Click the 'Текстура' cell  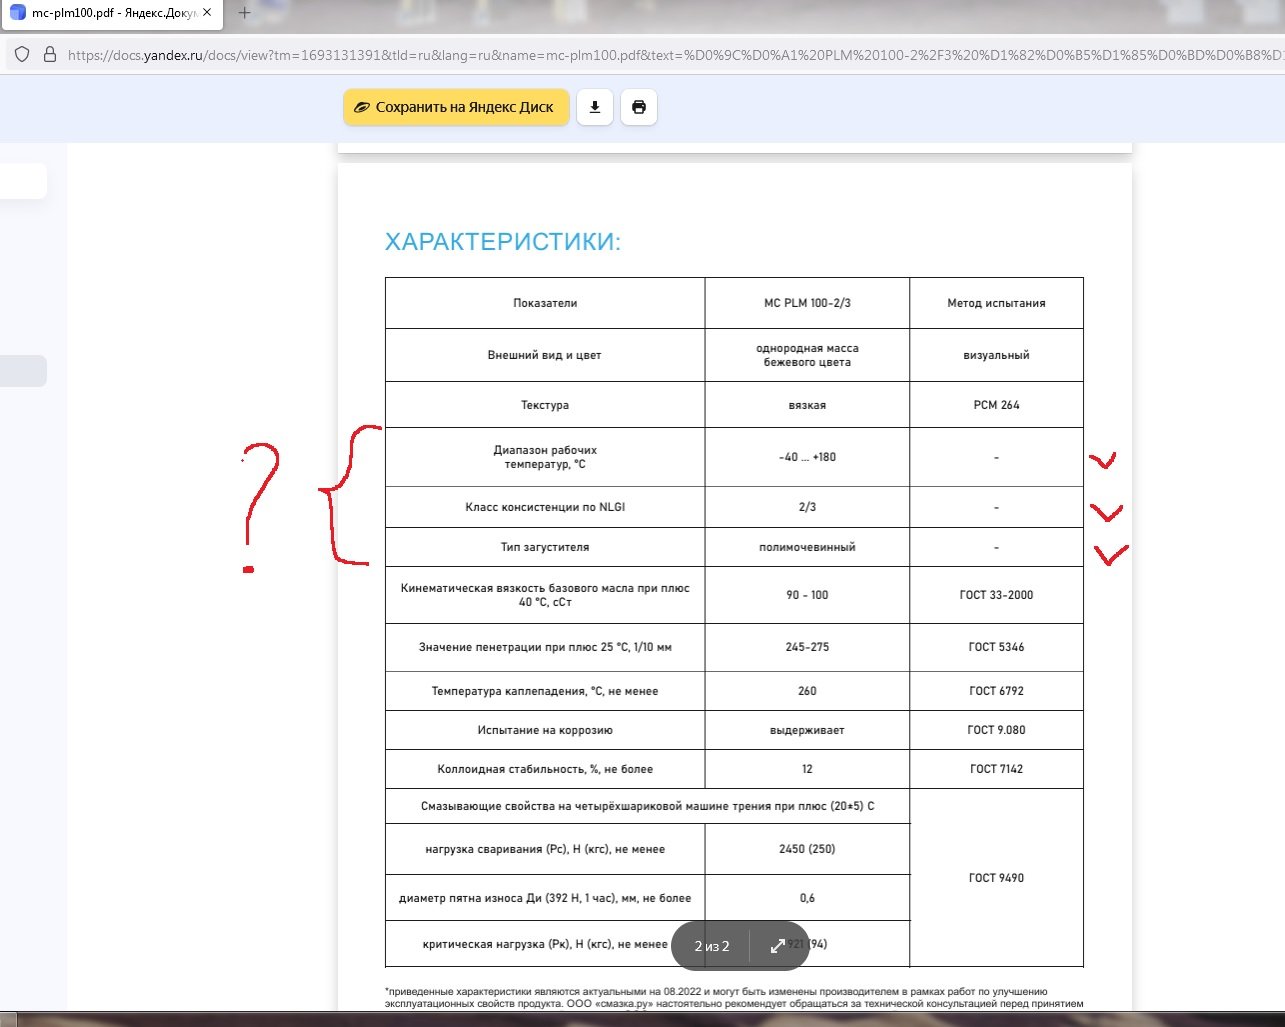pos(545,405)
